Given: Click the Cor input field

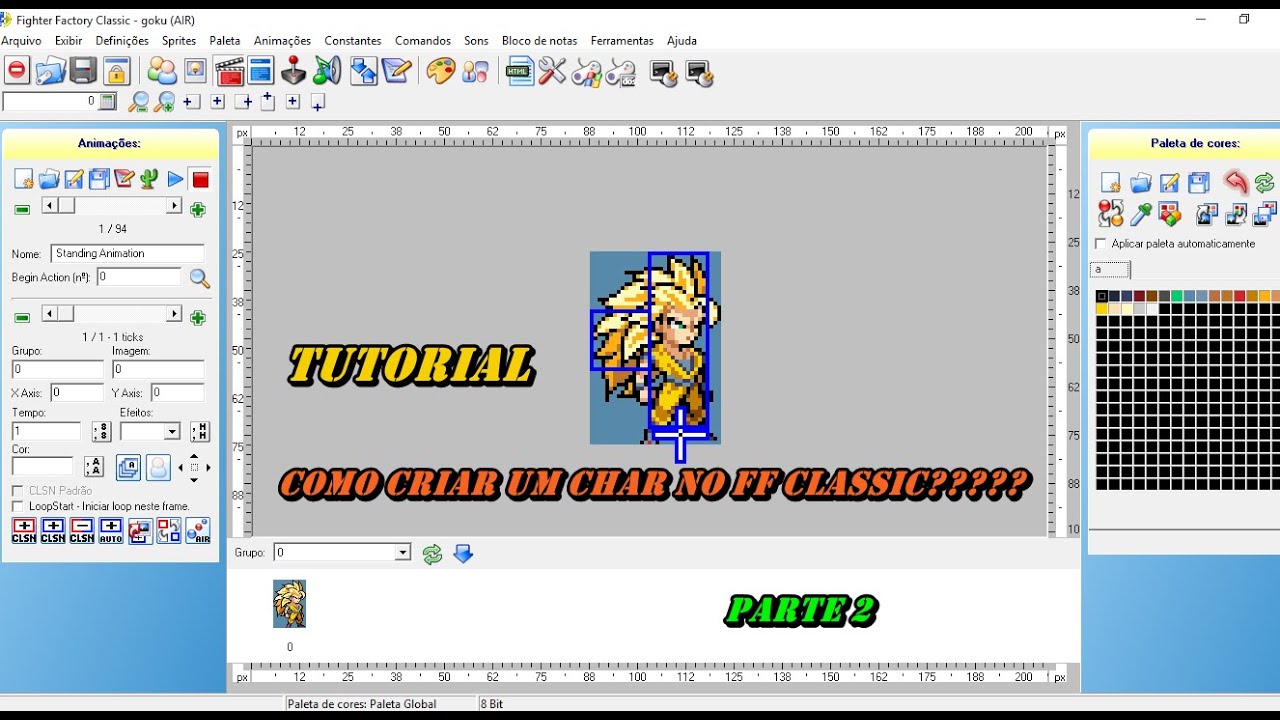Looking at the screenshot, I should [42, 466].
